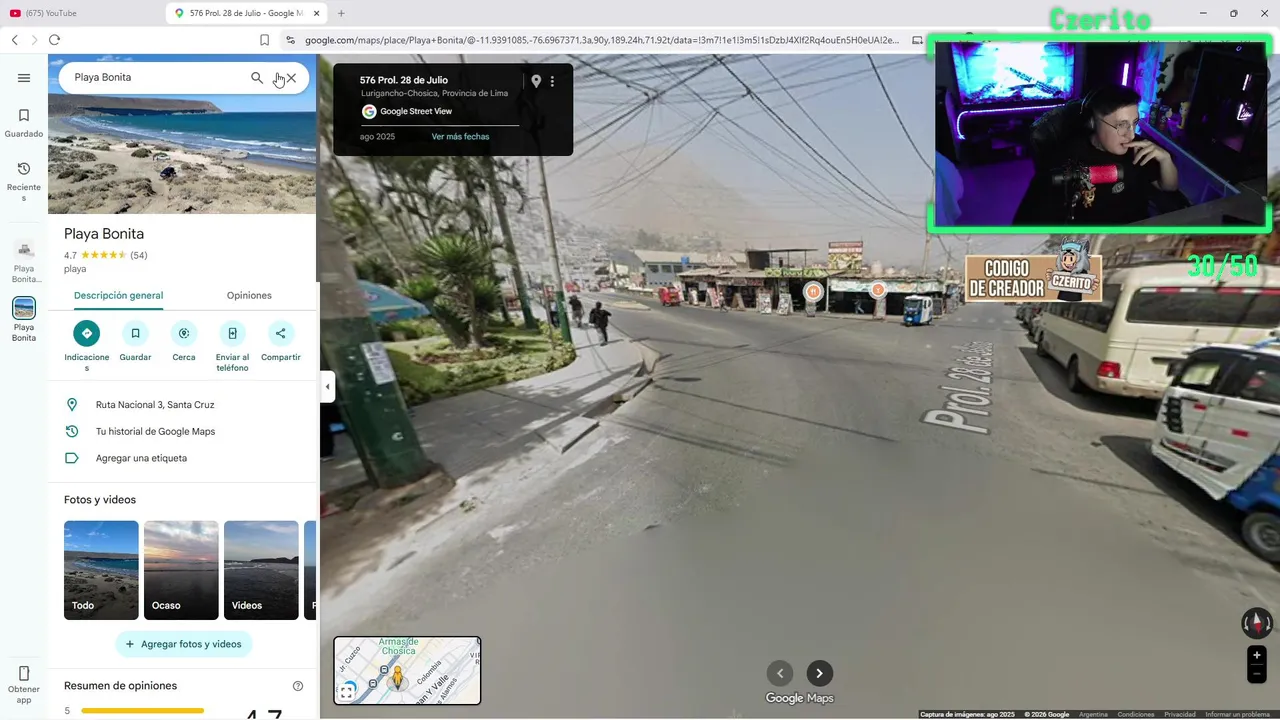Reload the page with refresh icon
The image size is (1280, 720).
pyautogui.click(x=54, y=40)
